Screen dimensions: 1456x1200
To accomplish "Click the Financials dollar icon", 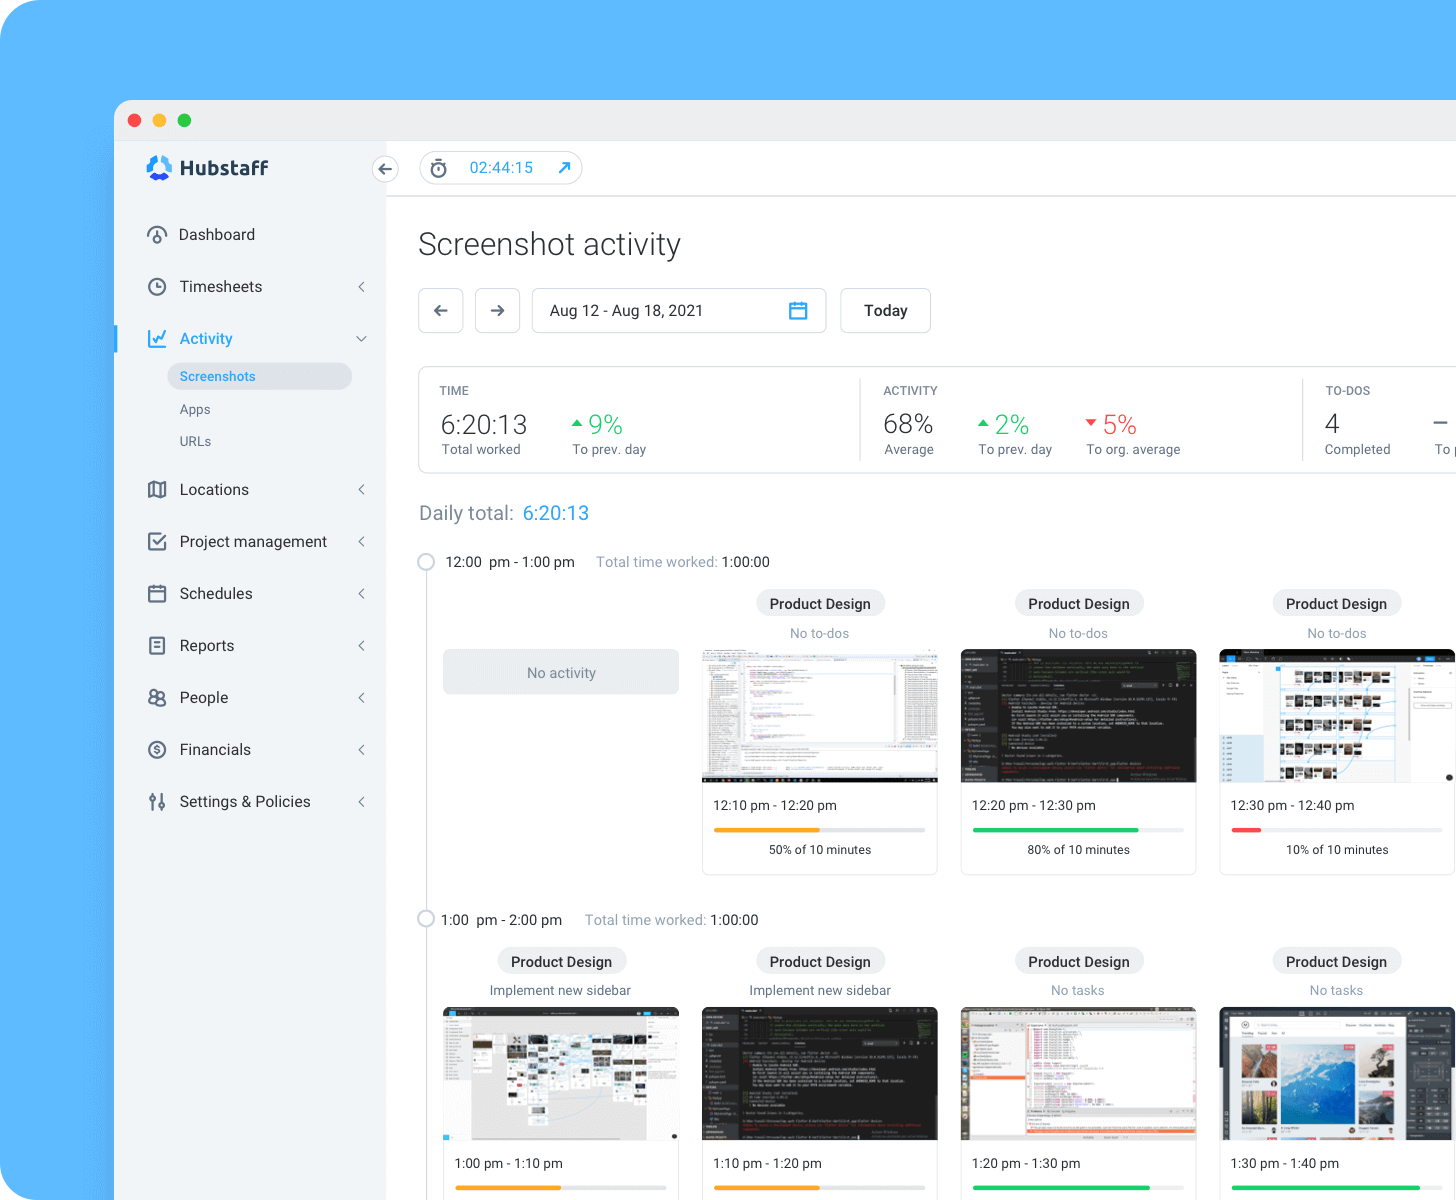I will click(157, 750).
